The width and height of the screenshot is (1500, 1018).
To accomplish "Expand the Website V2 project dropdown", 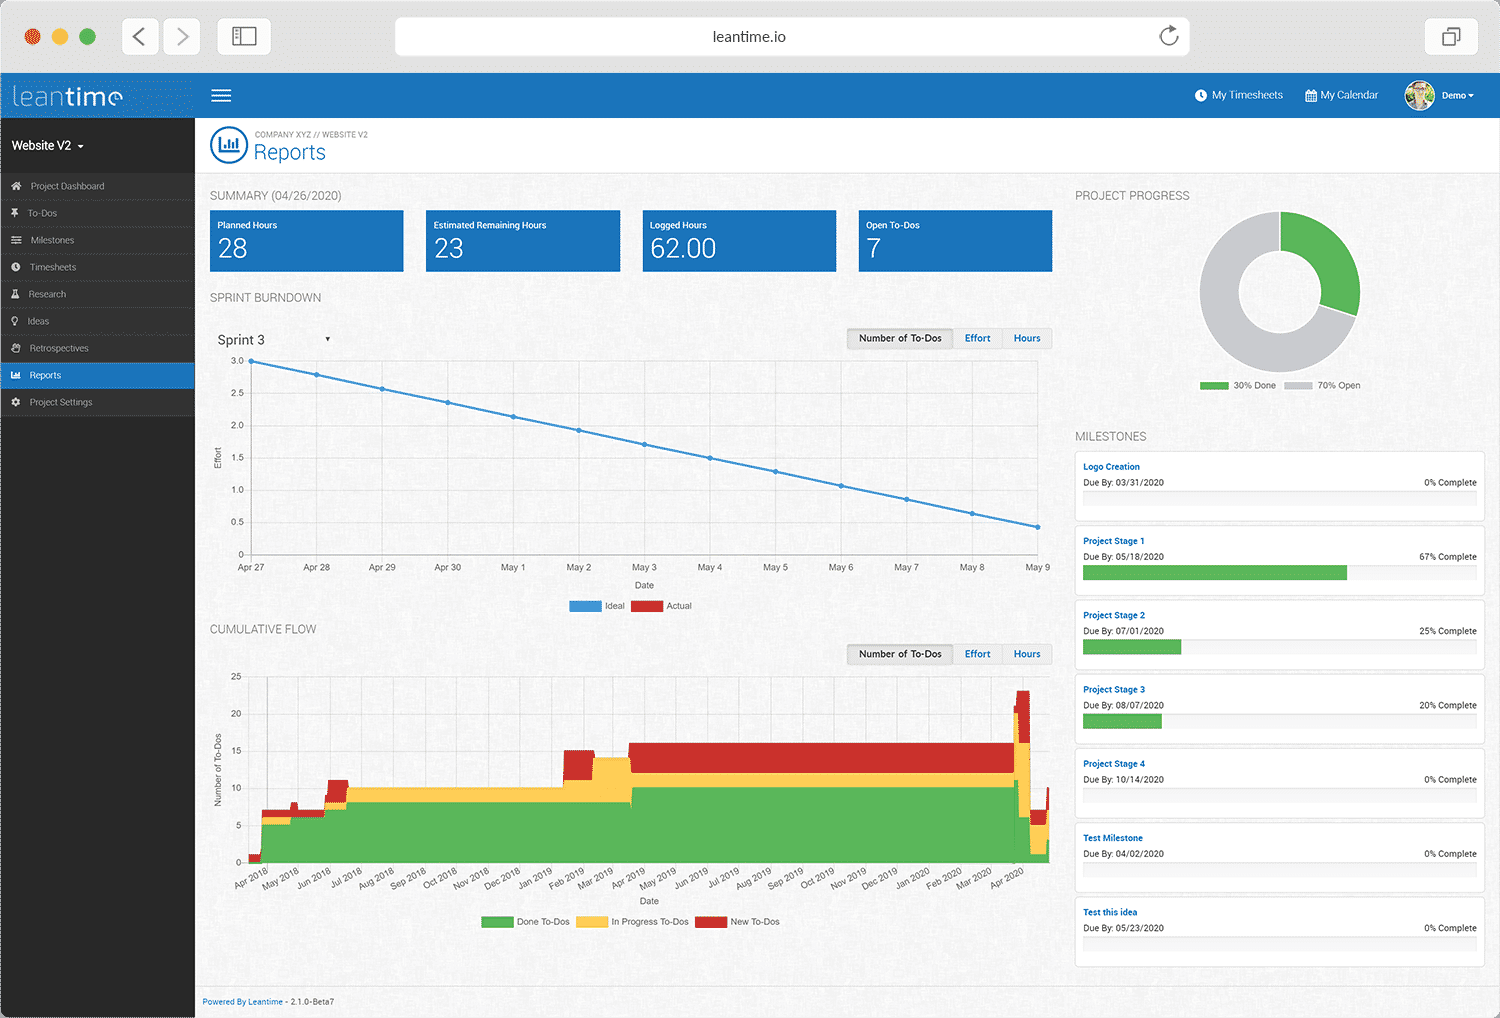I will (47, 145).
